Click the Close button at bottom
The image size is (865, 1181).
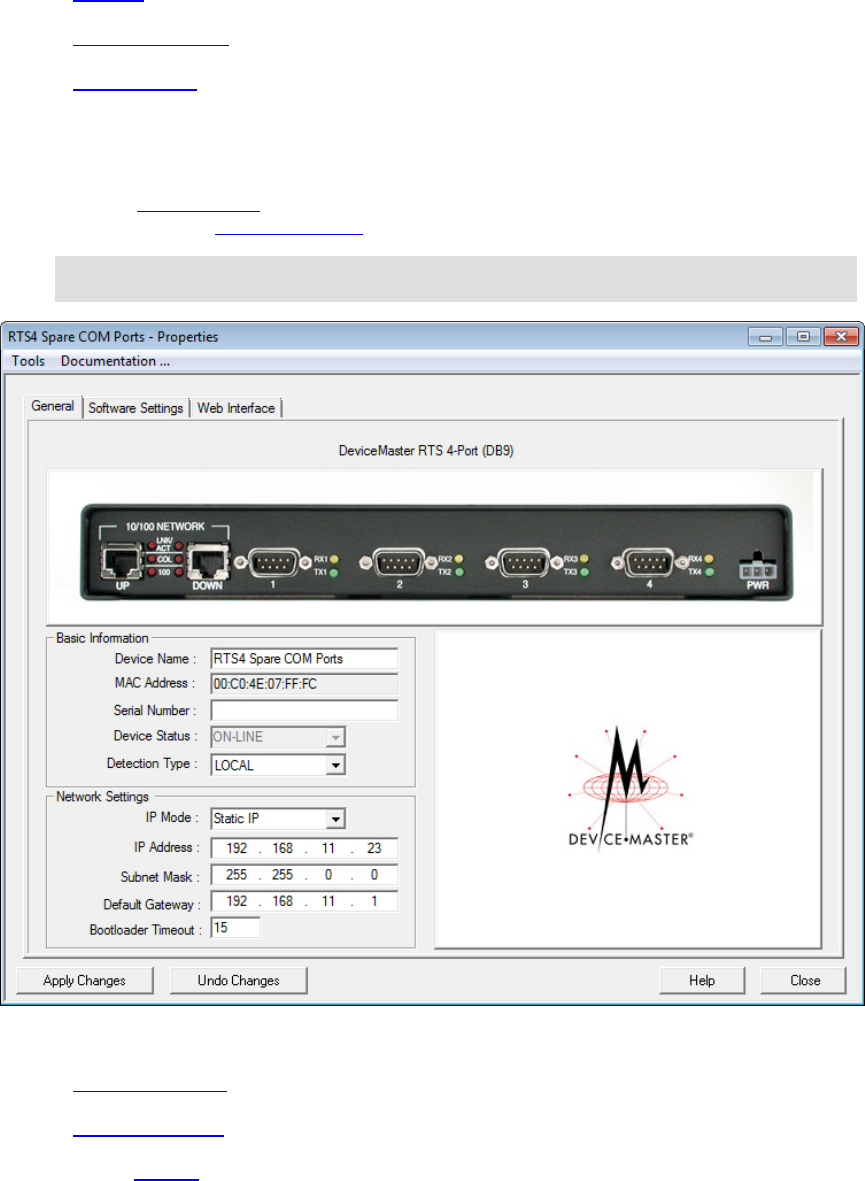(805, 981)
